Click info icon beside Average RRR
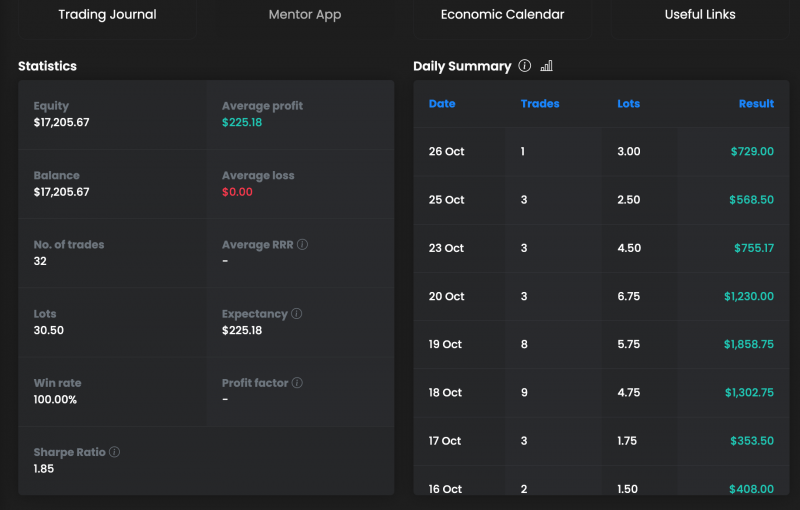Screen dimensions: 800x510 pyautogui.click(x=303, y=244)
